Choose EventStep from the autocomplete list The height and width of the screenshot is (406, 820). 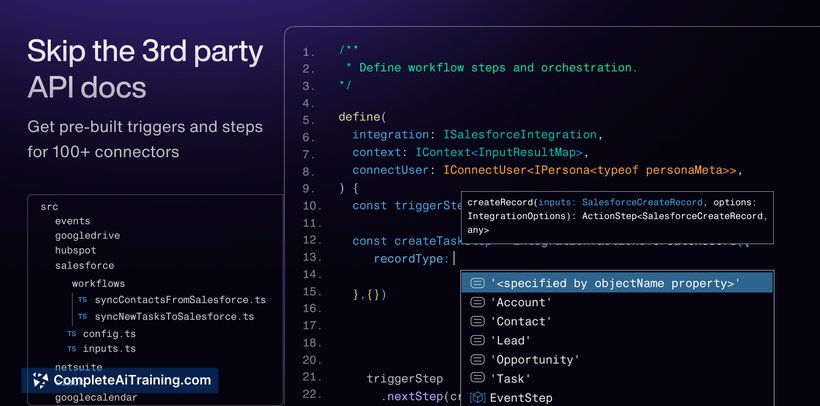click(617, 398)
